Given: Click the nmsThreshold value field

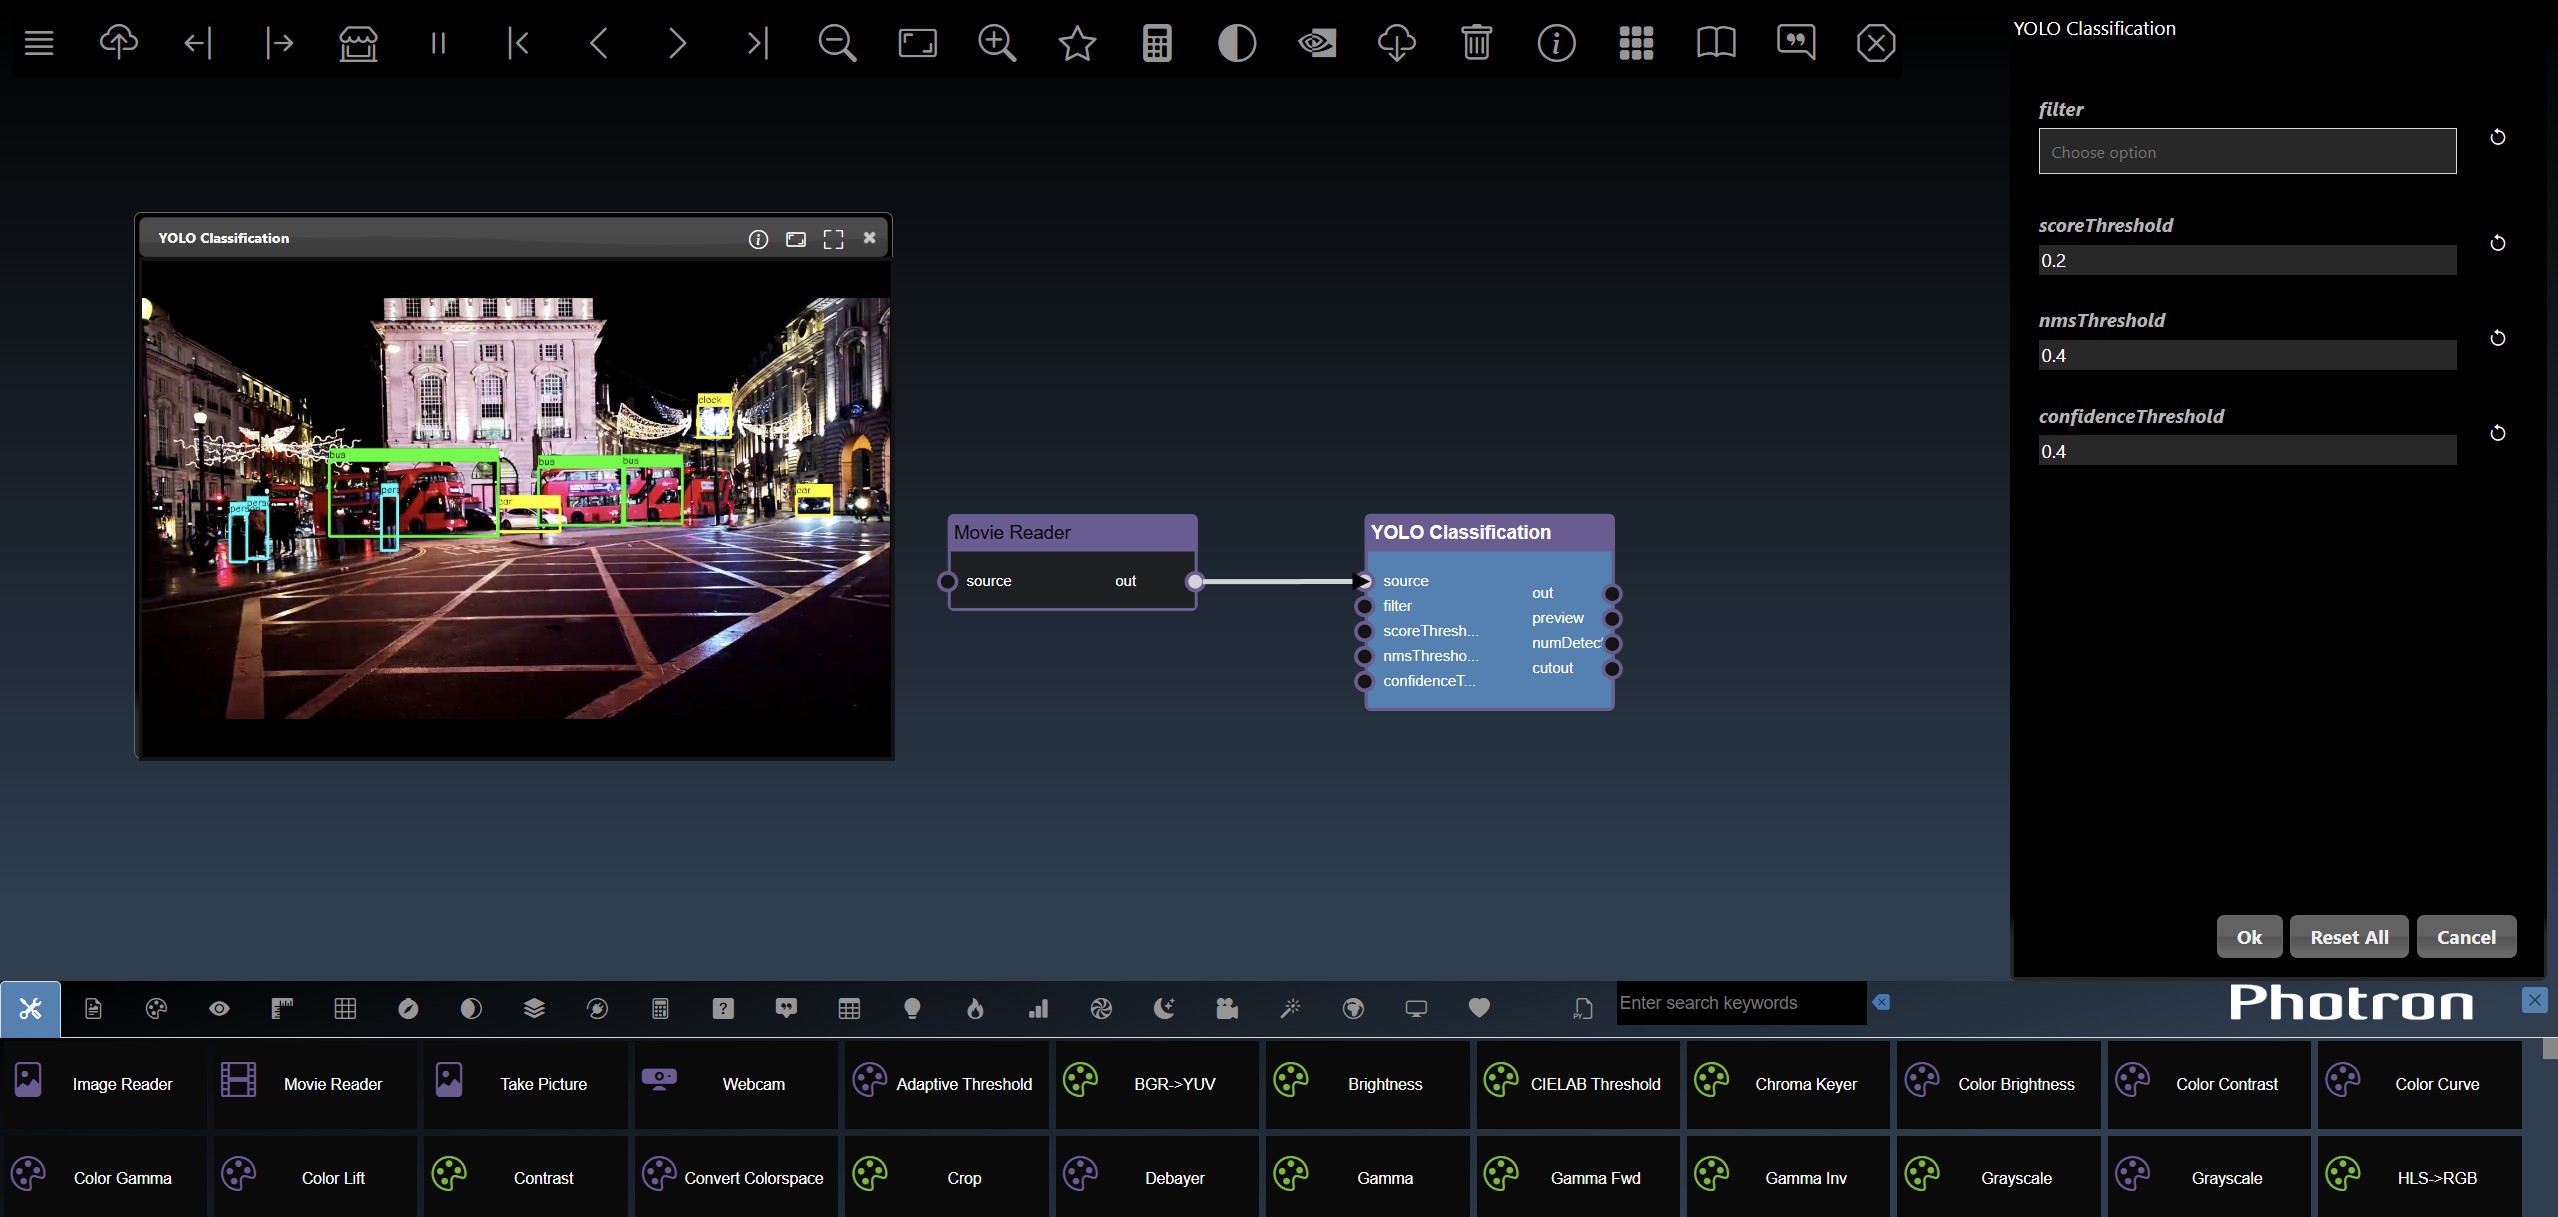Looking at the screenshot, I should pos(2246,355).
